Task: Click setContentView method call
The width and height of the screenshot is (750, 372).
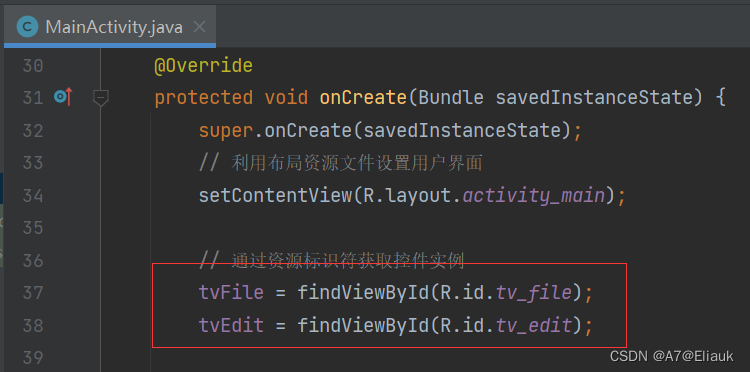Action: (x=275, y=196)
